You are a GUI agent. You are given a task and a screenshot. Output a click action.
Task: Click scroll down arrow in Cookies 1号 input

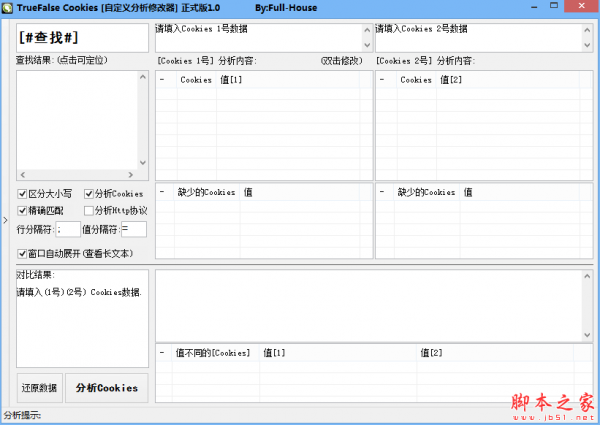(367, 45)
